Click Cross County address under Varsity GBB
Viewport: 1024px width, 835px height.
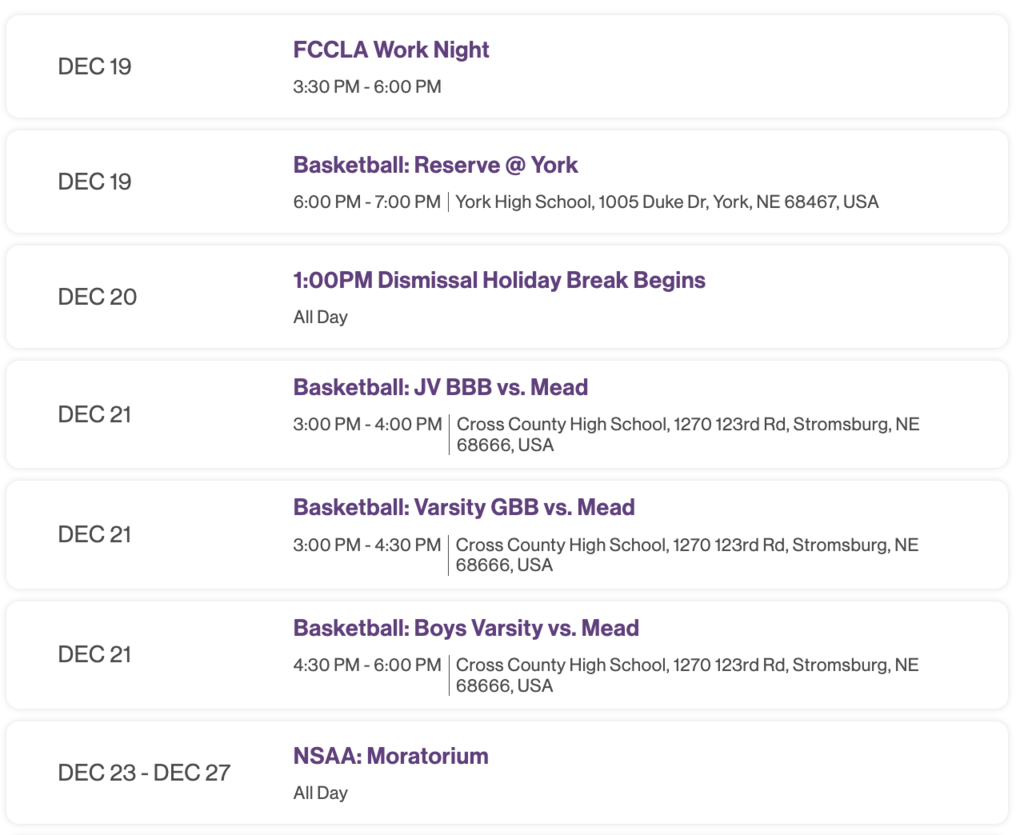point(687,555)
